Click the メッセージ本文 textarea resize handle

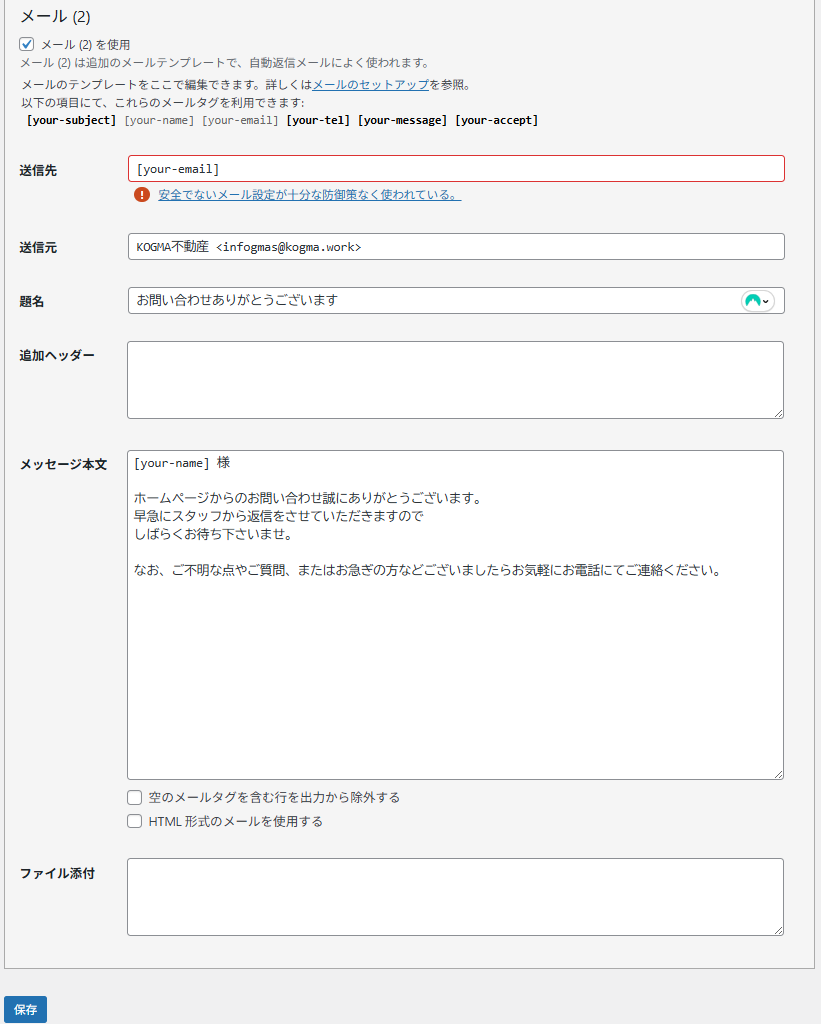click(777, 772)
